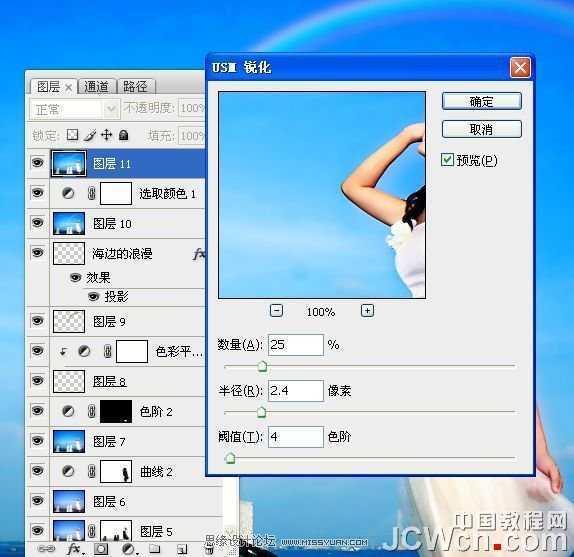Image resolution: width=574 pixels, height=557 pixels.
Task: Click the lock transparent pixels icon
Action: tap(72, 135)
